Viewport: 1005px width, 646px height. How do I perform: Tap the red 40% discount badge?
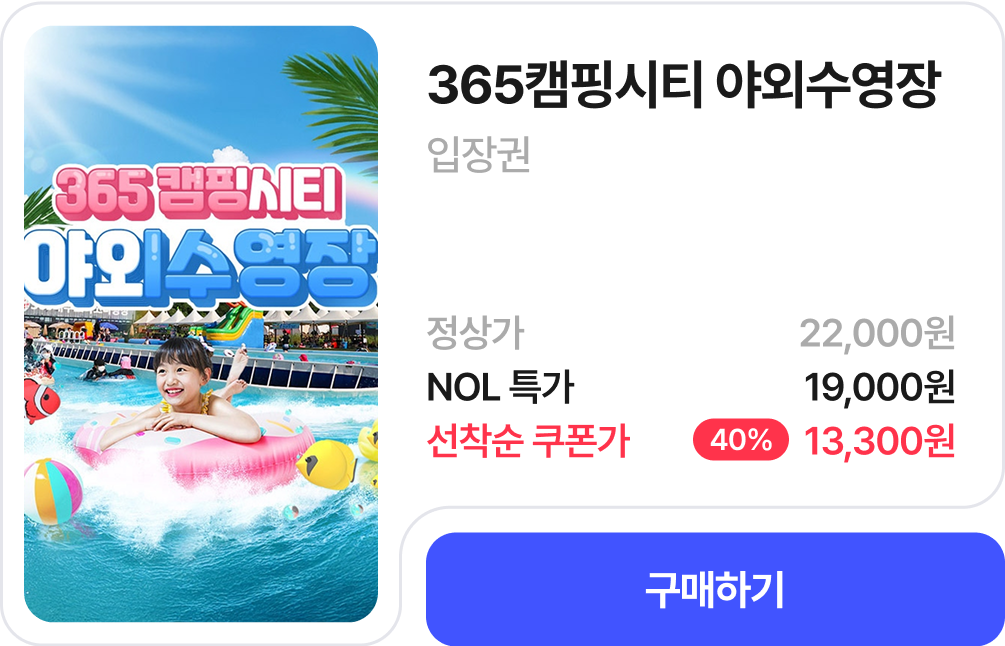[x=740, y=440]
